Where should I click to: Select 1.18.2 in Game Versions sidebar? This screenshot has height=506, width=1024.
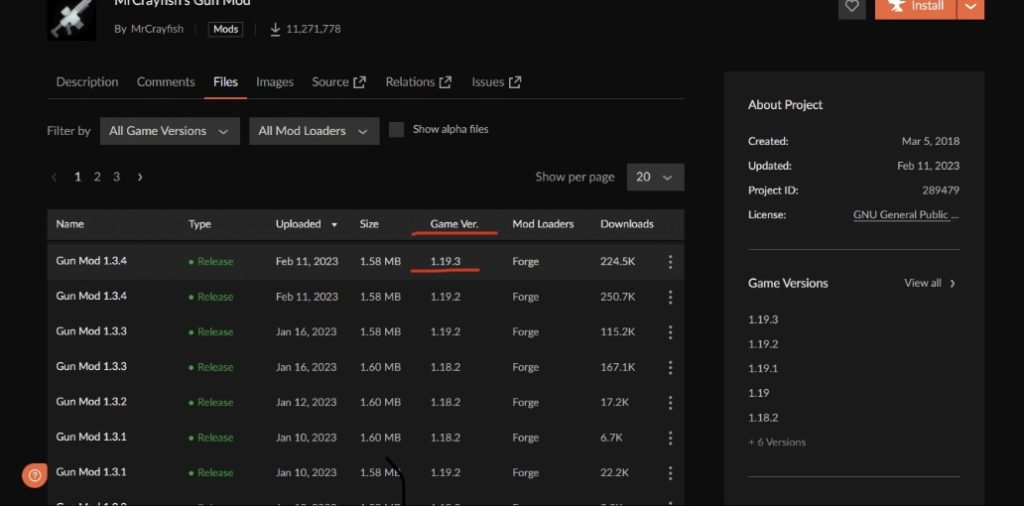tap(763, 417)
